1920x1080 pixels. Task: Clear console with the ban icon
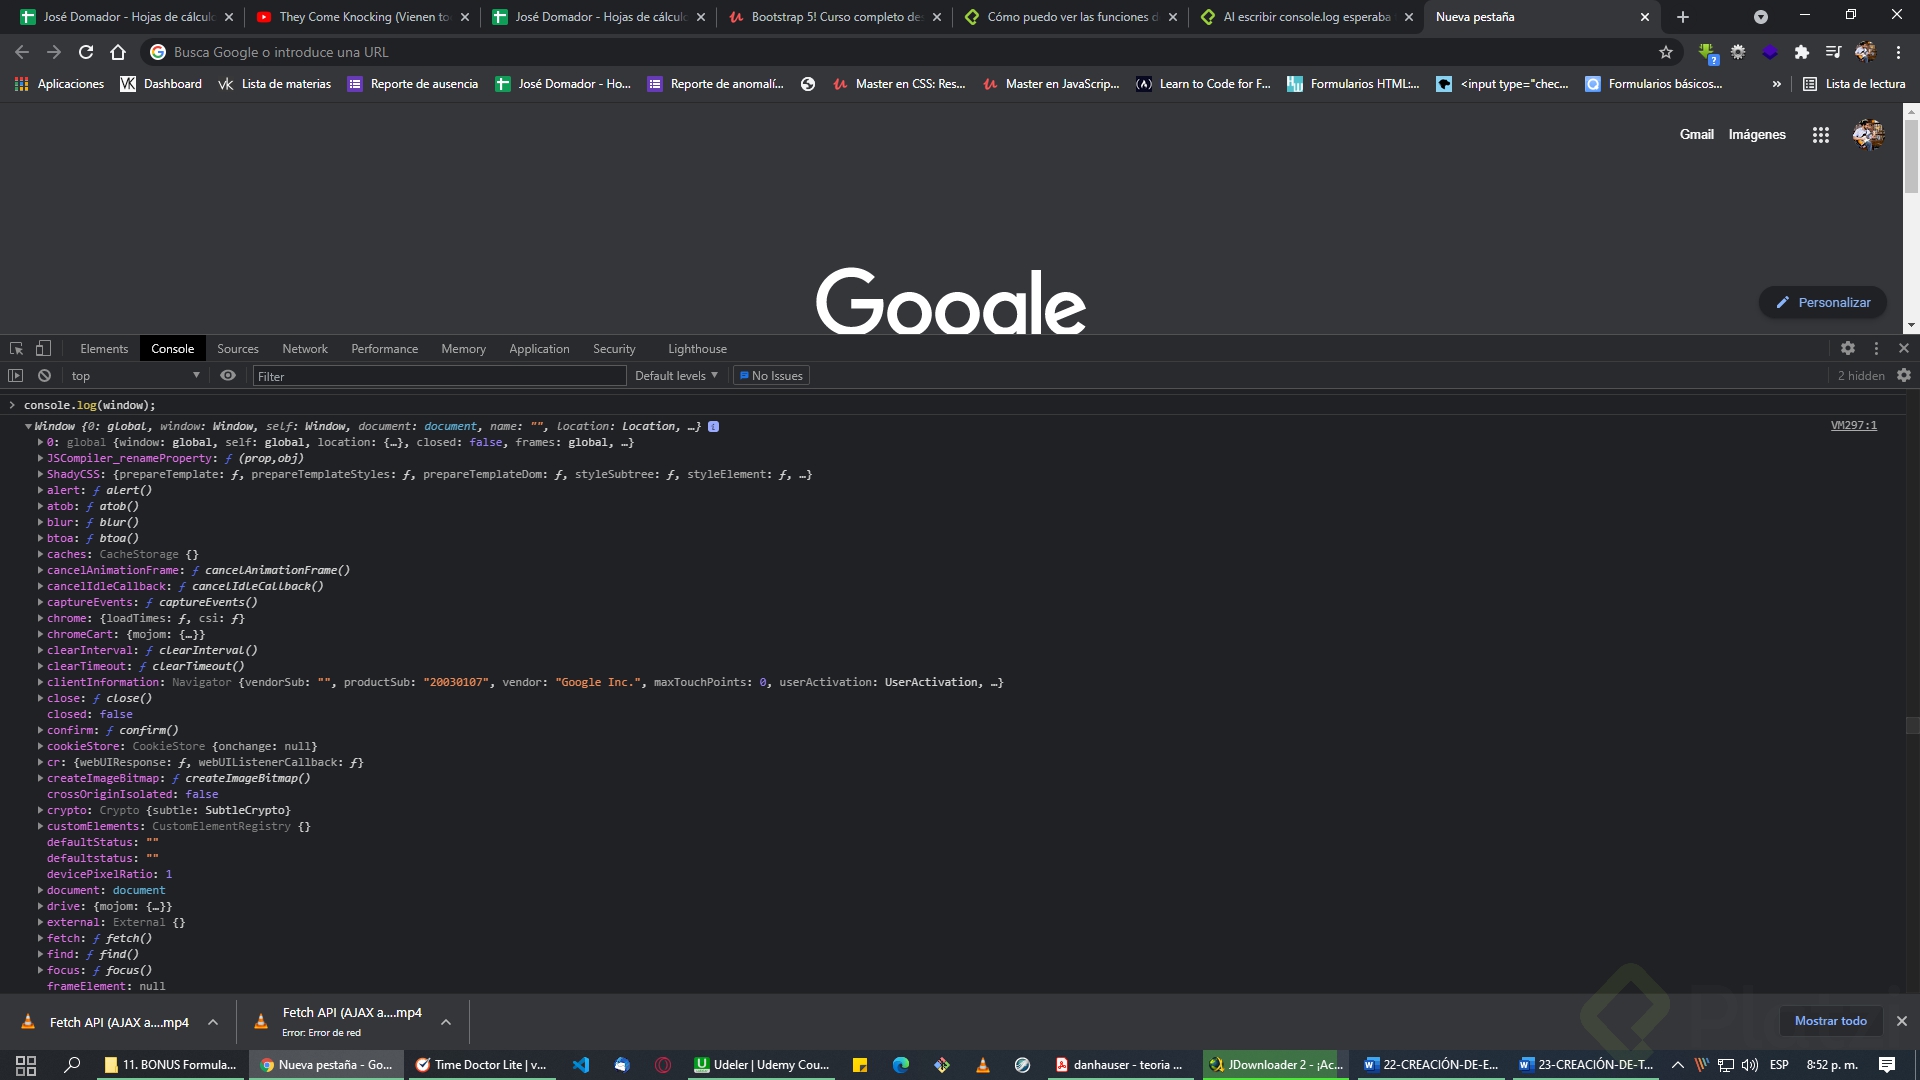coord(44,376)
